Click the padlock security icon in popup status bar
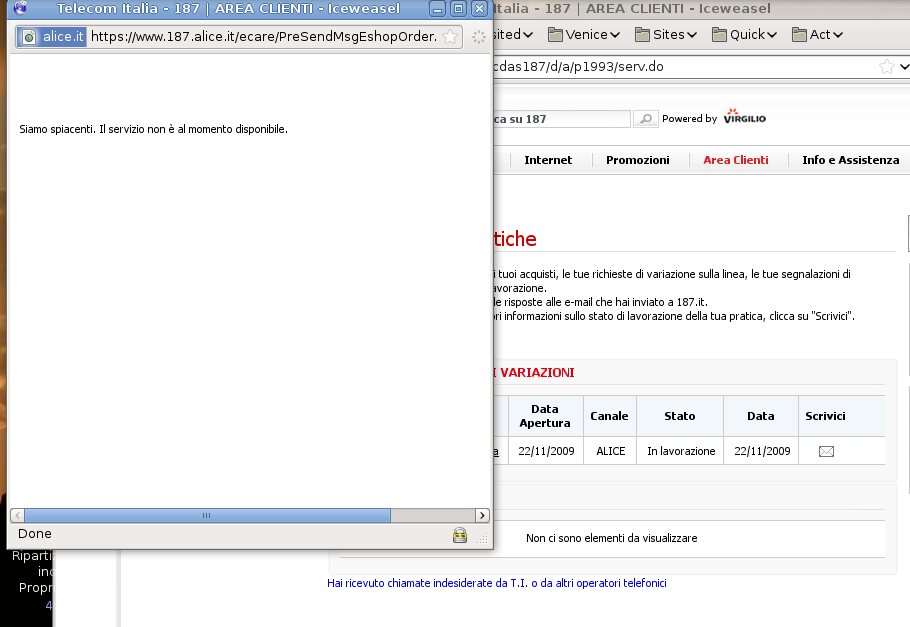Screen dimensions: 910x627 click(460, 535)
